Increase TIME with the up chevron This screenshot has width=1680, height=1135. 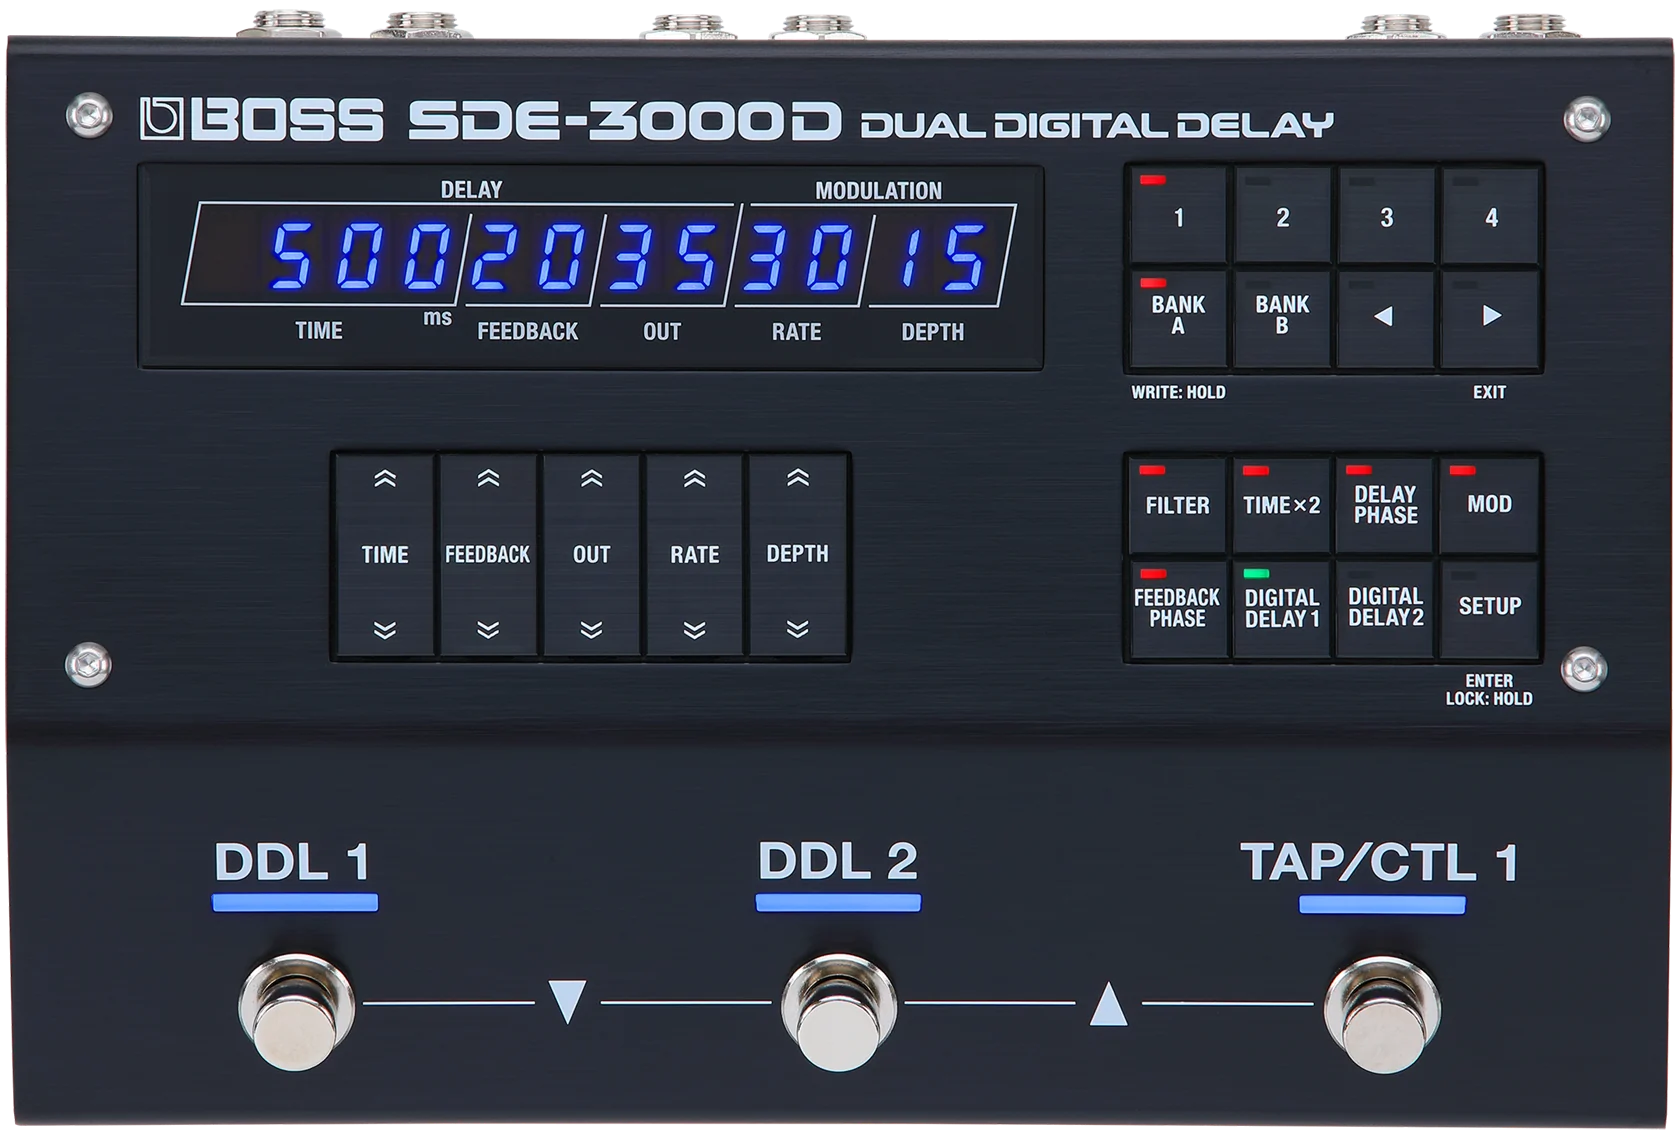tap(385, 479)
